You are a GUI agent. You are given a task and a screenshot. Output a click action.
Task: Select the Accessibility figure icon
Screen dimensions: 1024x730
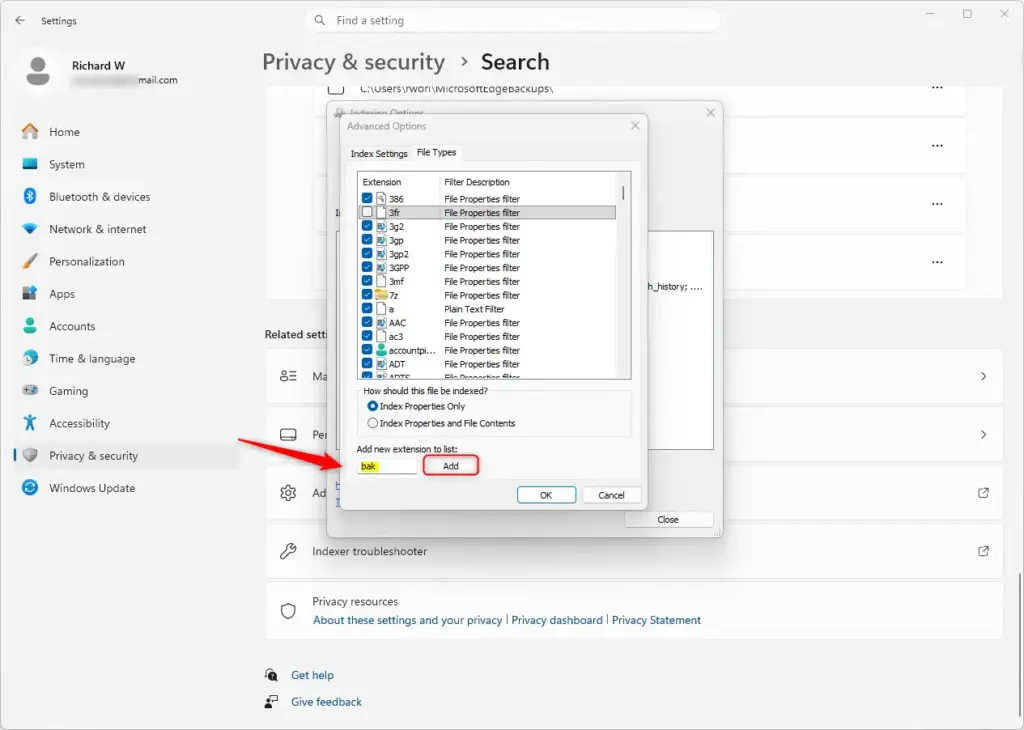[x=30, y=422]
